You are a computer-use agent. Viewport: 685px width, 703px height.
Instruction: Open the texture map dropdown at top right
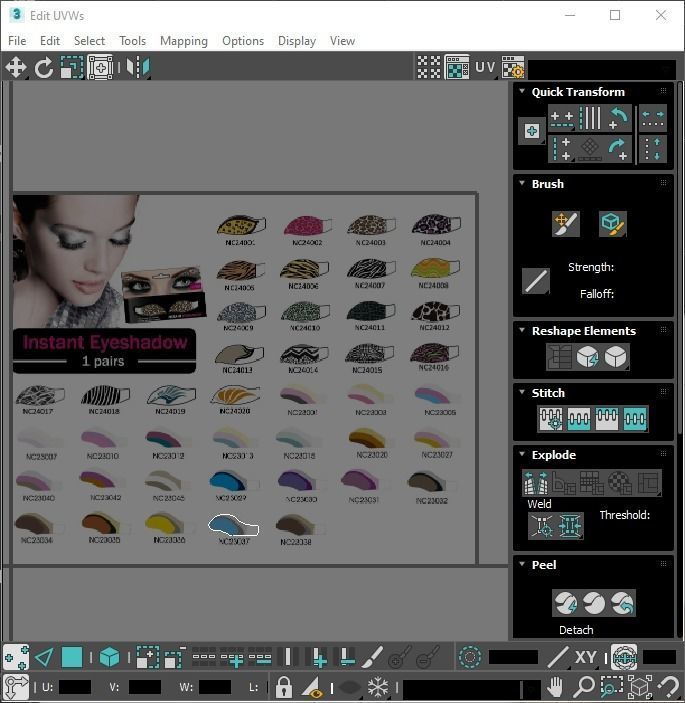pos(603,69)
